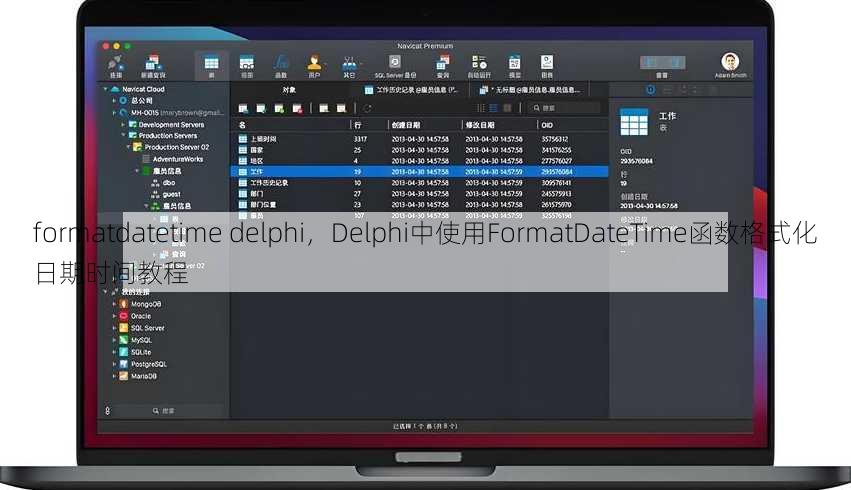
Task: Click the info icon in right panel
Action: pyautogui.click(x=650, y=90)
